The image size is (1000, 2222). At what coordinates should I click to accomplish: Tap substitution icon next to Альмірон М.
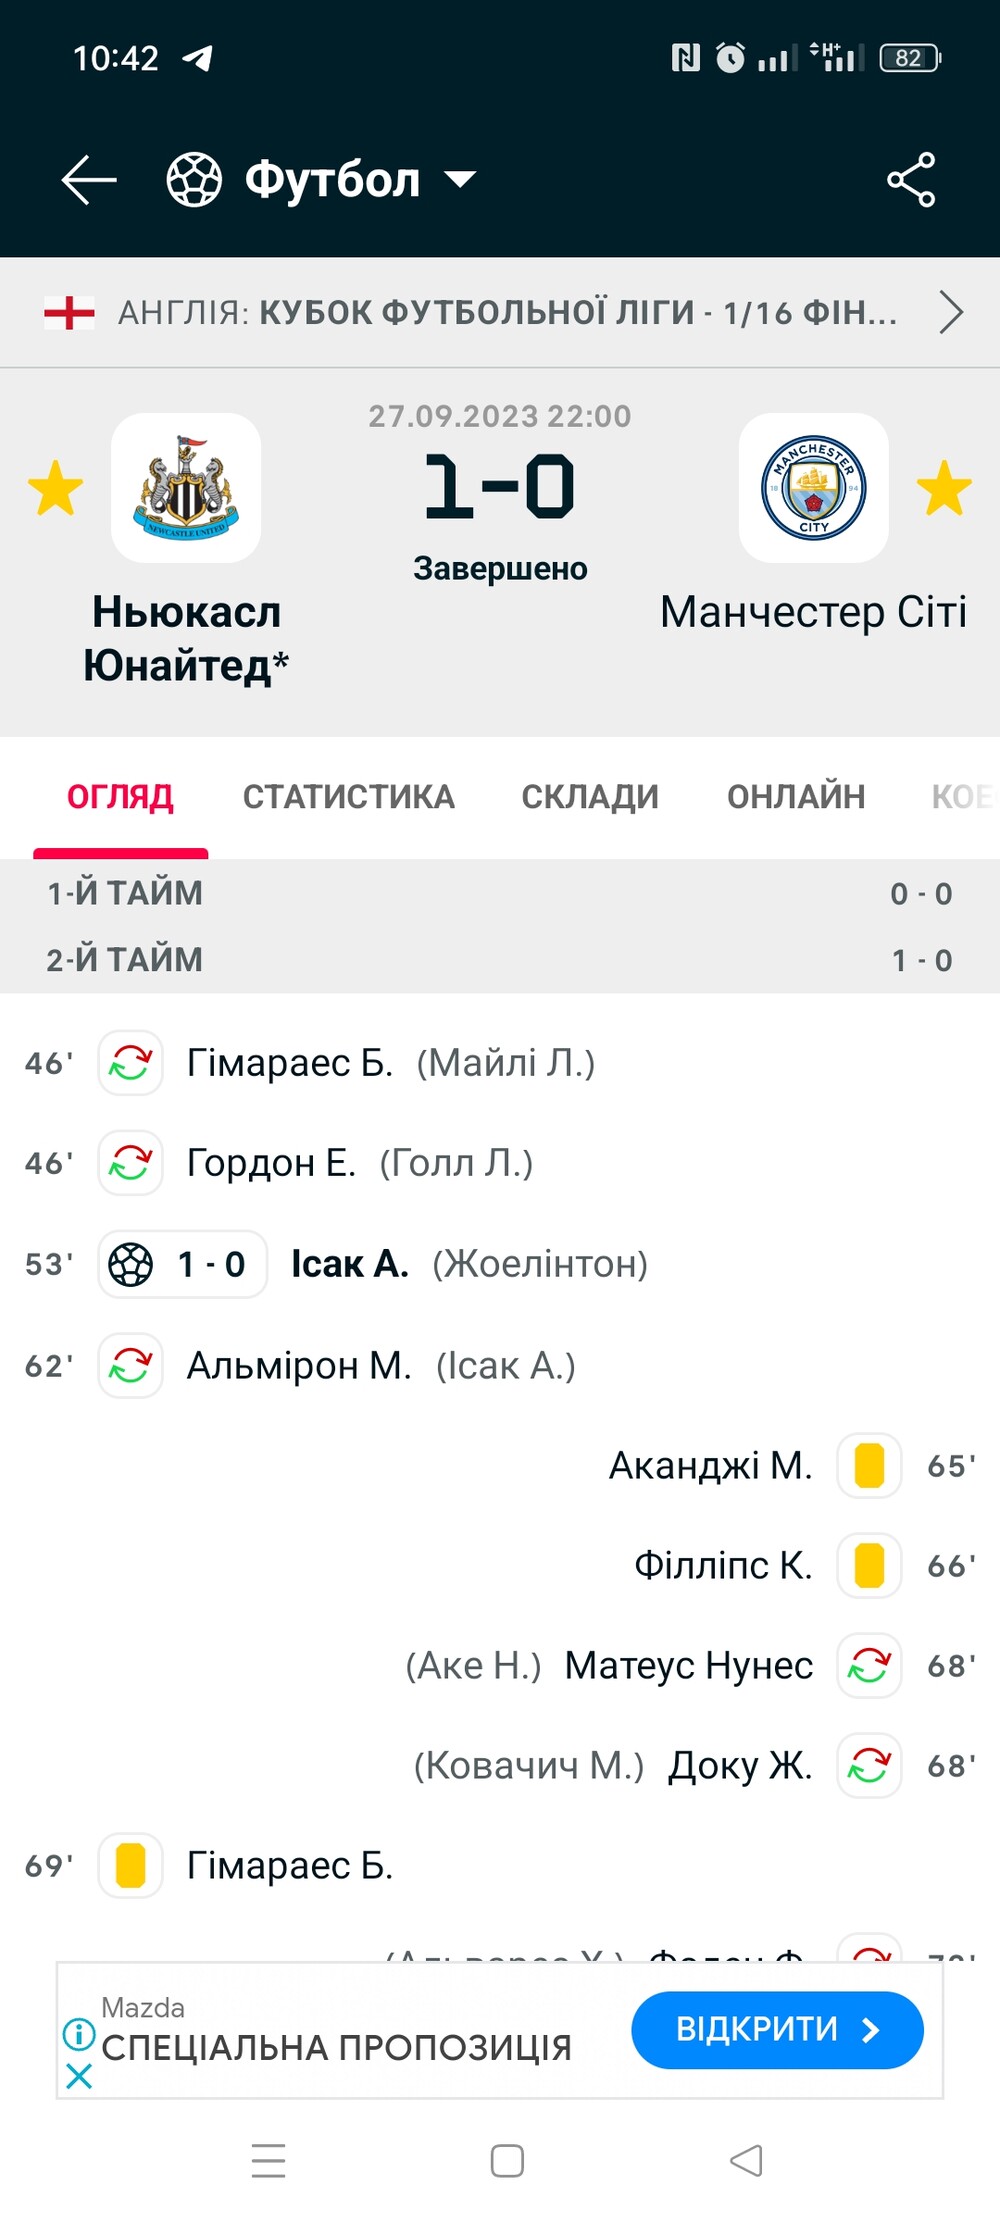coord(130,1365)
